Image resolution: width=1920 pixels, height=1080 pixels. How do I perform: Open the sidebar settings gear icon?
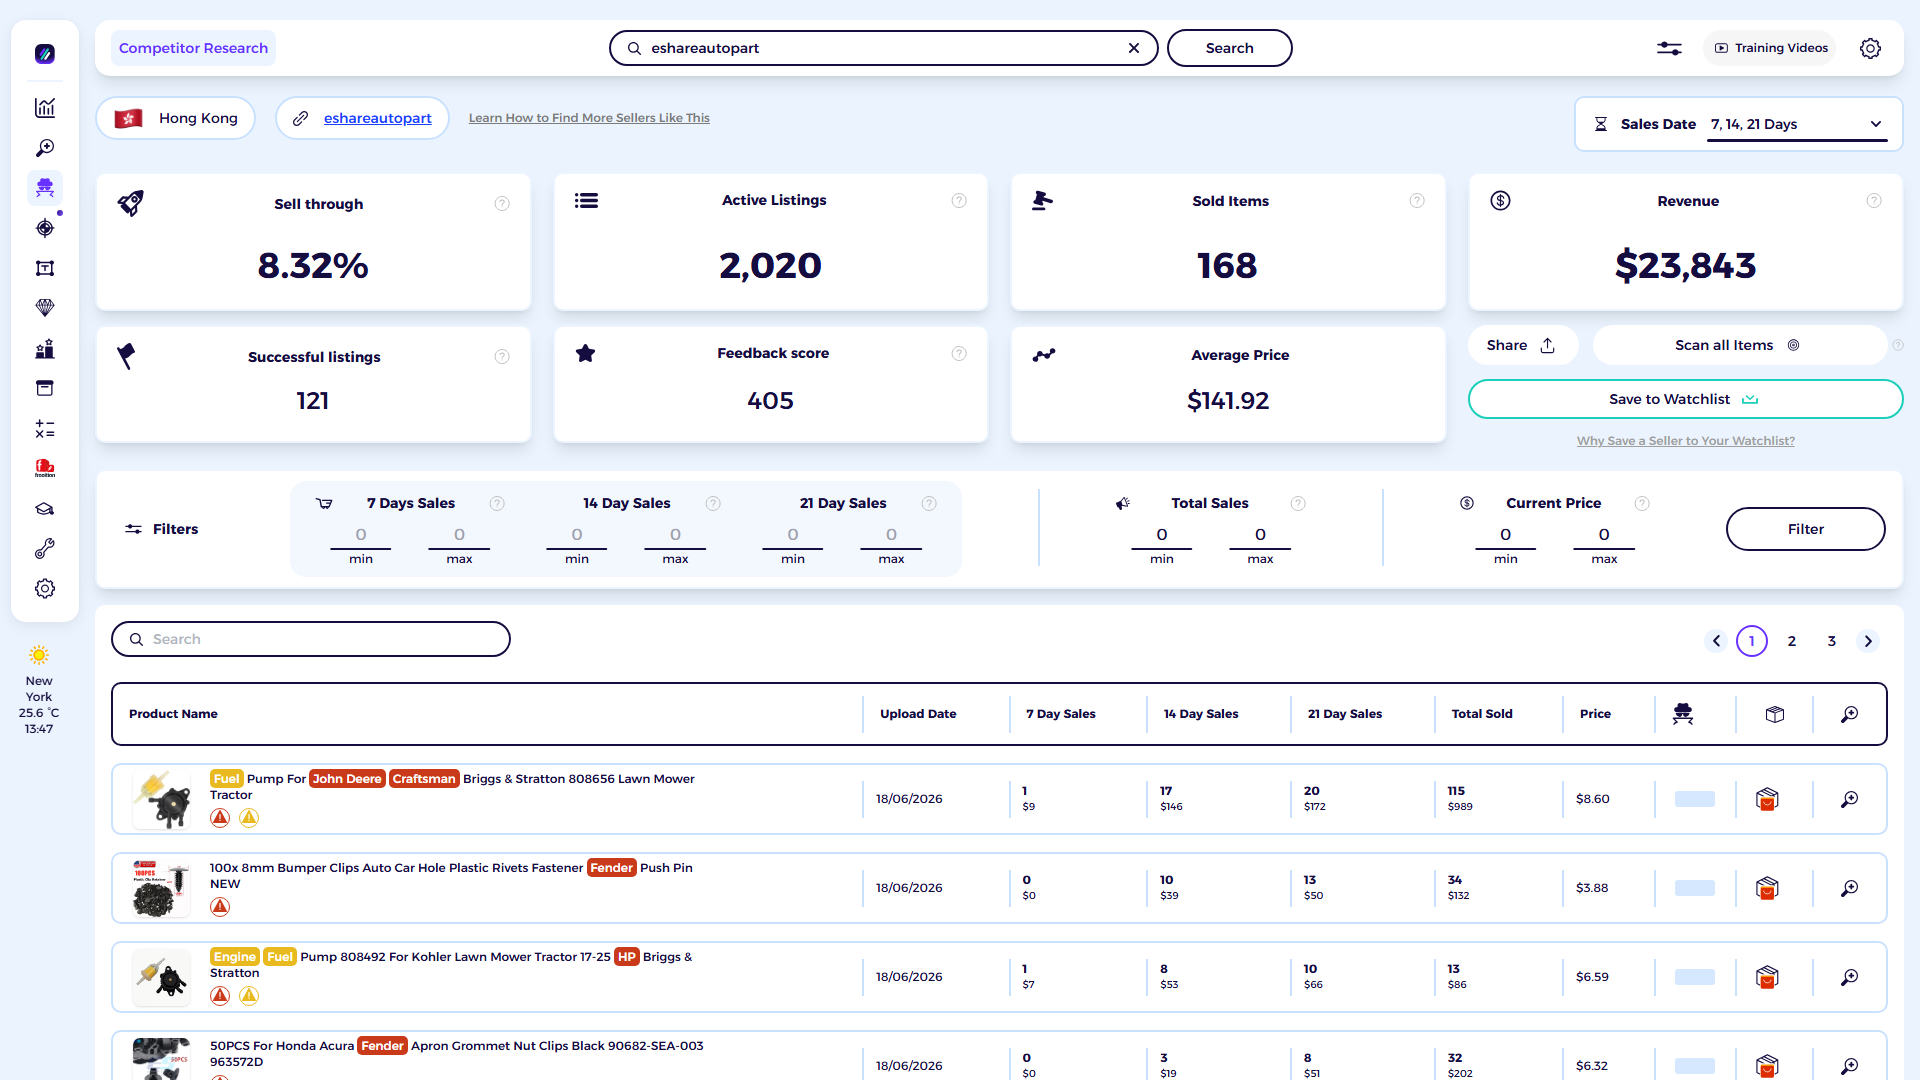pyautogui.click(x=45, y=589)
